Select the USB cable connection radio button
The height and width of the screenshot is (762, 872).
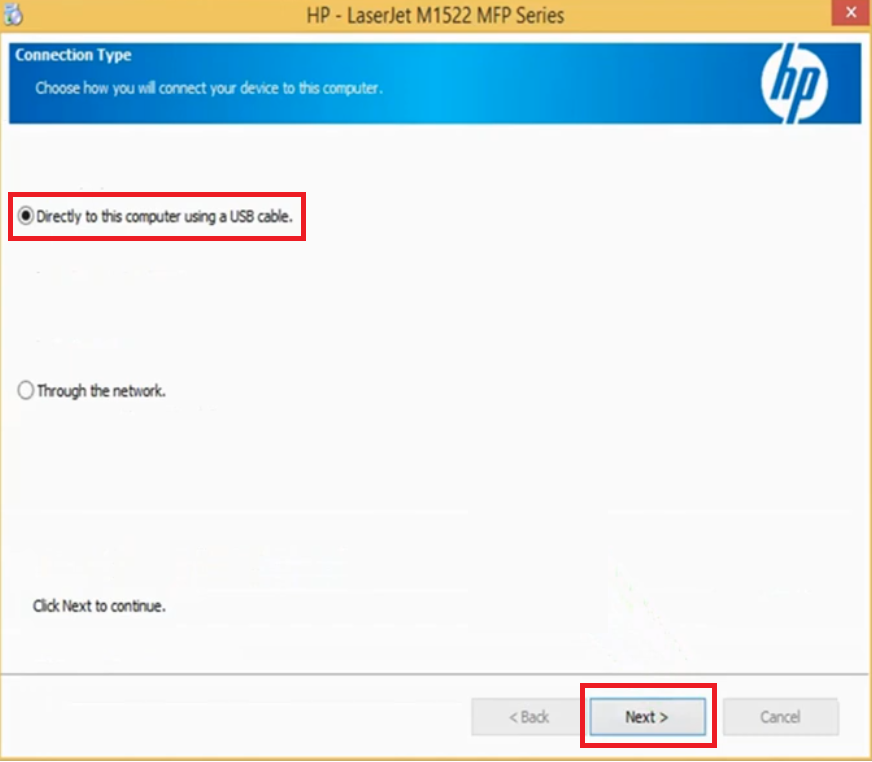(x=26, y=216)
